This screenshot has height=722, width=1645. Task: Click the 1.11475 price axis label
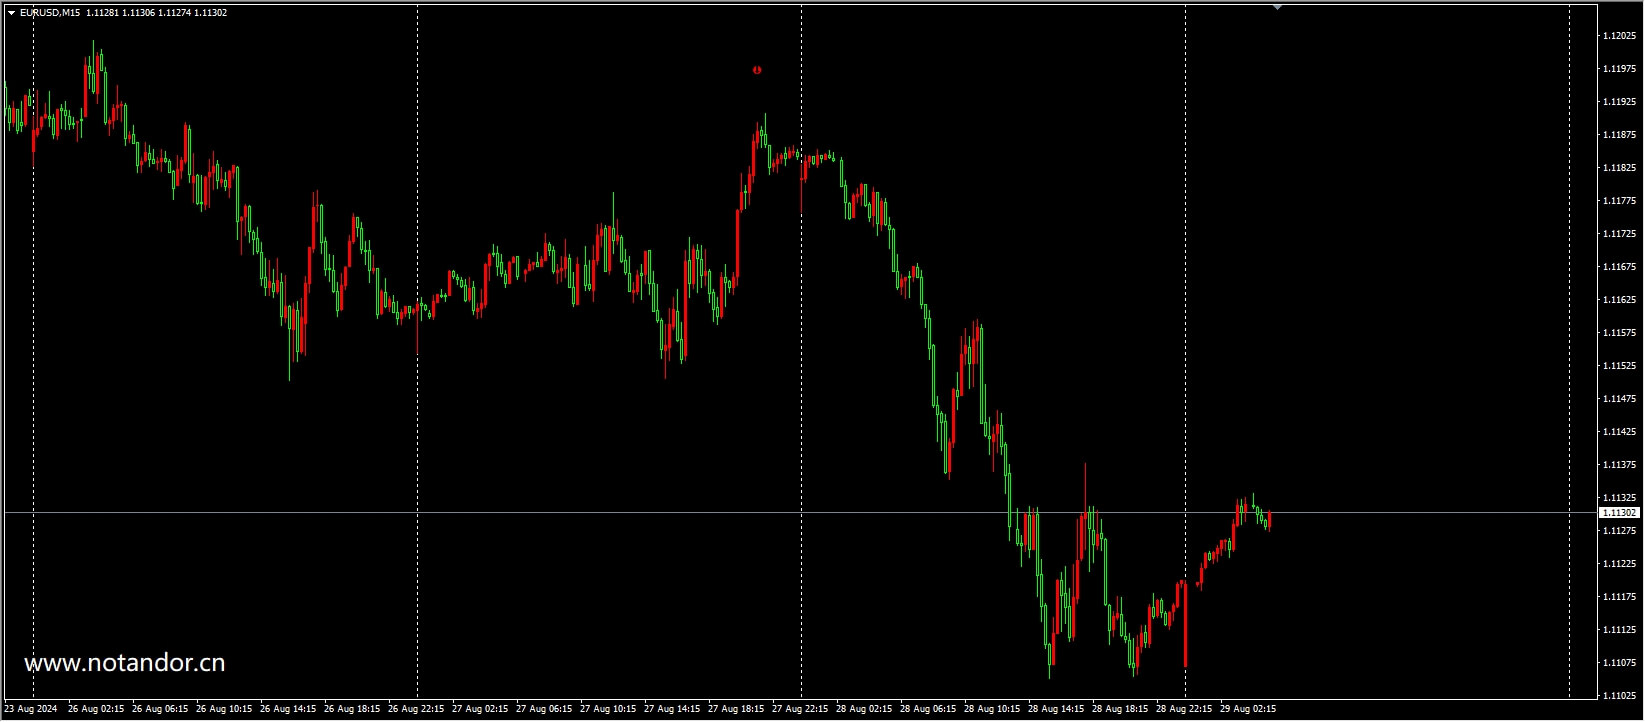(x=1619, y=399)
